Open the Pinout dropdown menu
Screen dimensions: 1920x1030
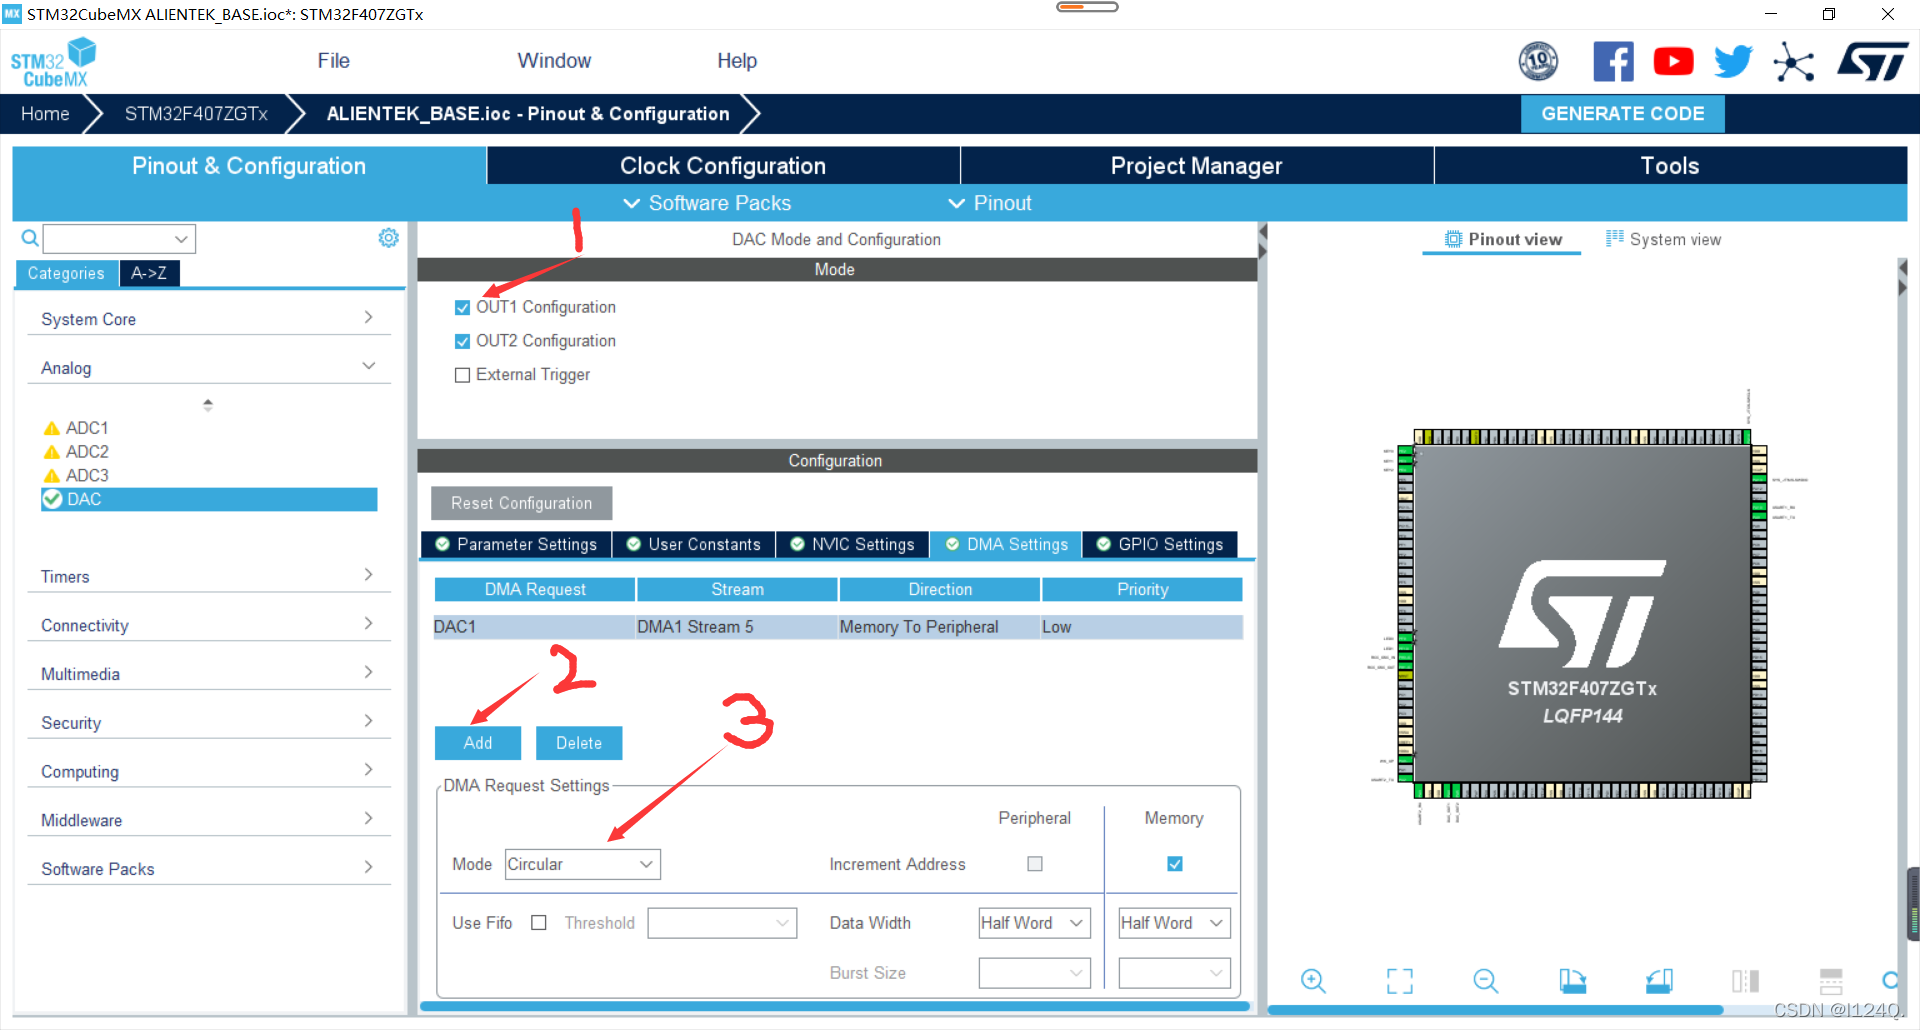click(x=989, y=203)
